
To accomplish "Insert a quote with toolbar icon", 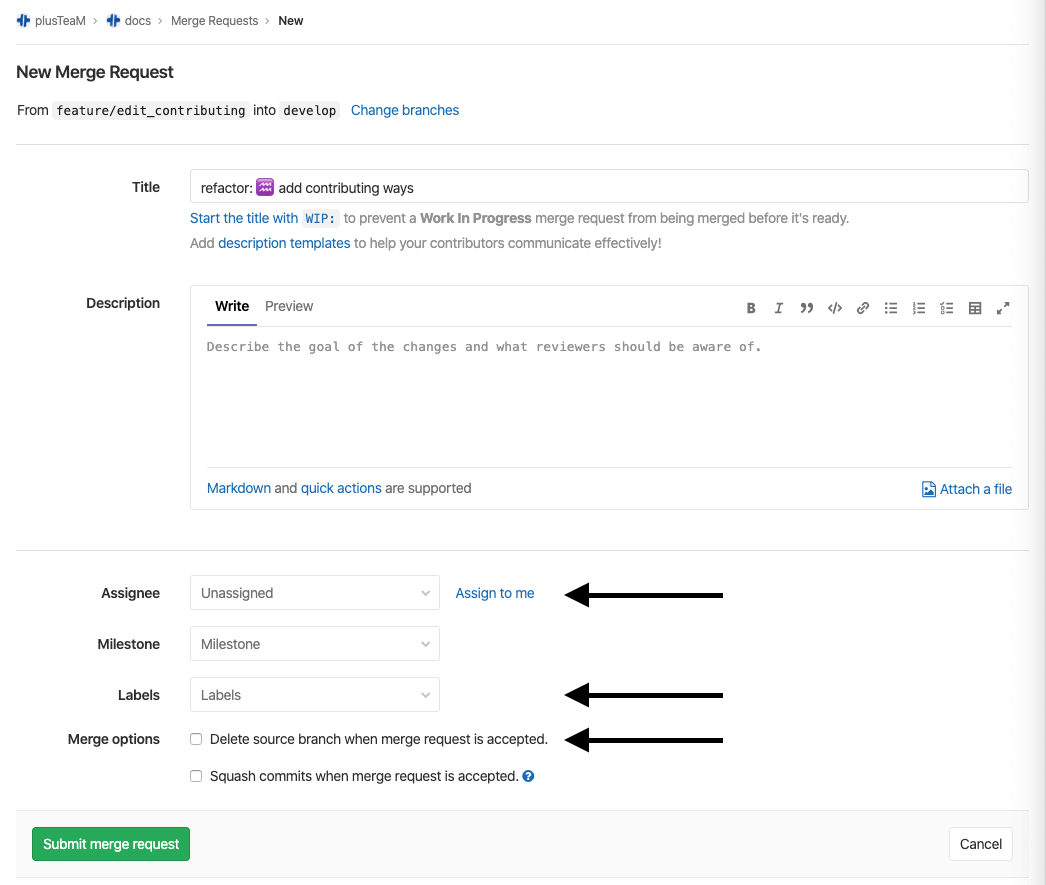I will click(x=806, y=308).
